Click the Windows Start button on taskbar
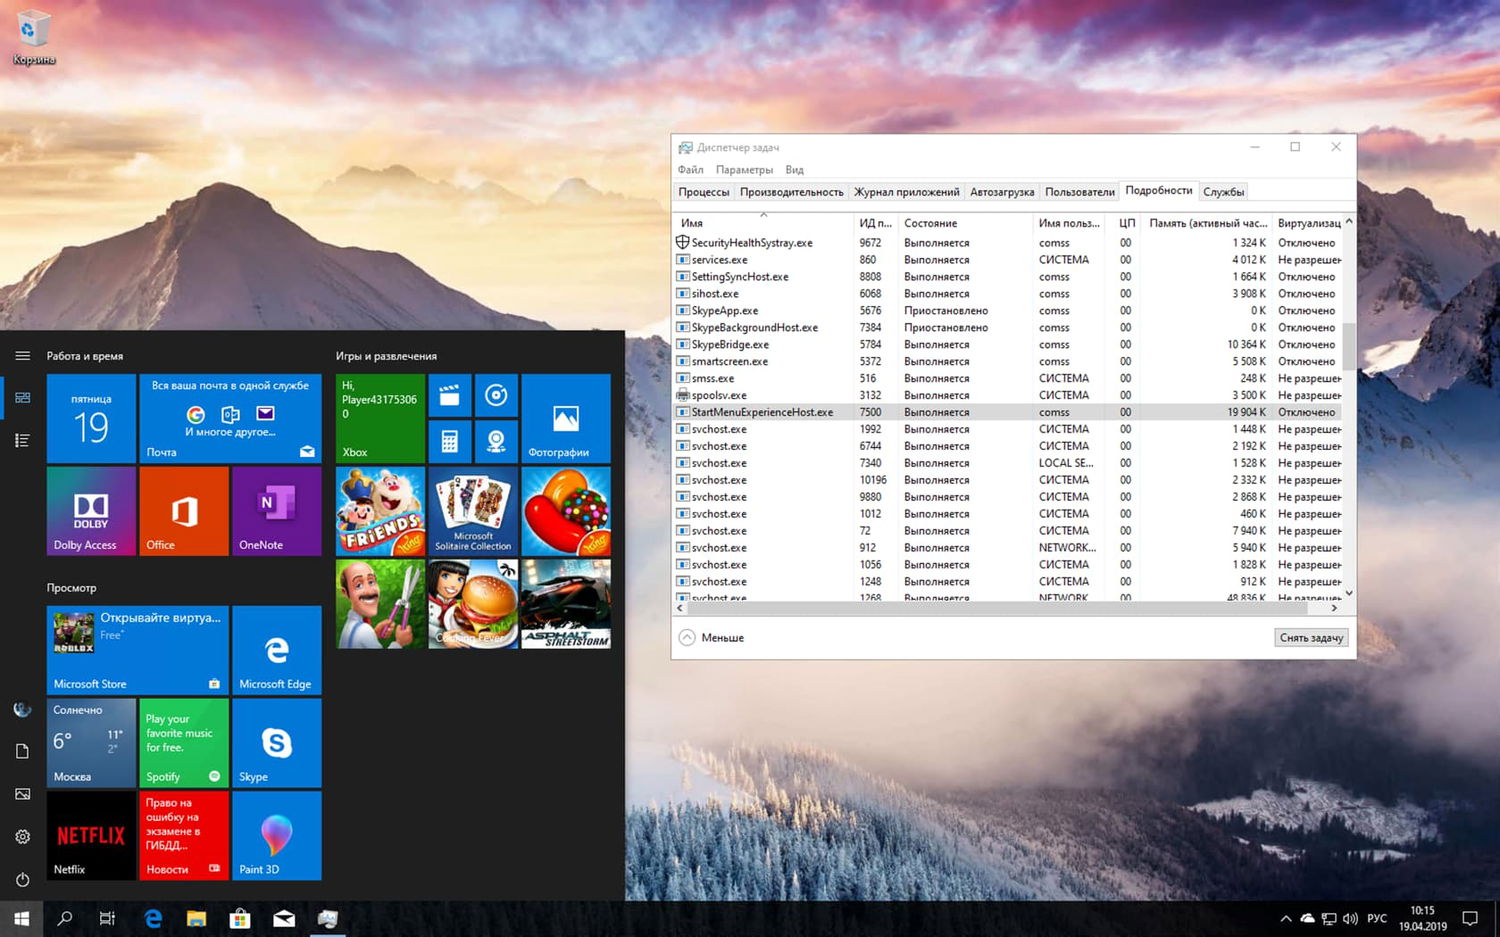1500x937 pixels. point(21,918)
